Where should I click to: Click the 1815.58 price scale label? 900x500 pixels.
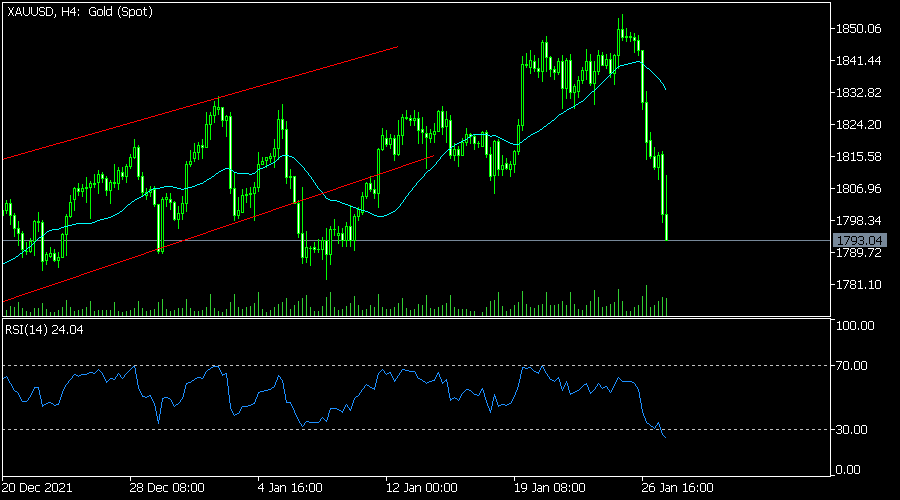(858, 157)
